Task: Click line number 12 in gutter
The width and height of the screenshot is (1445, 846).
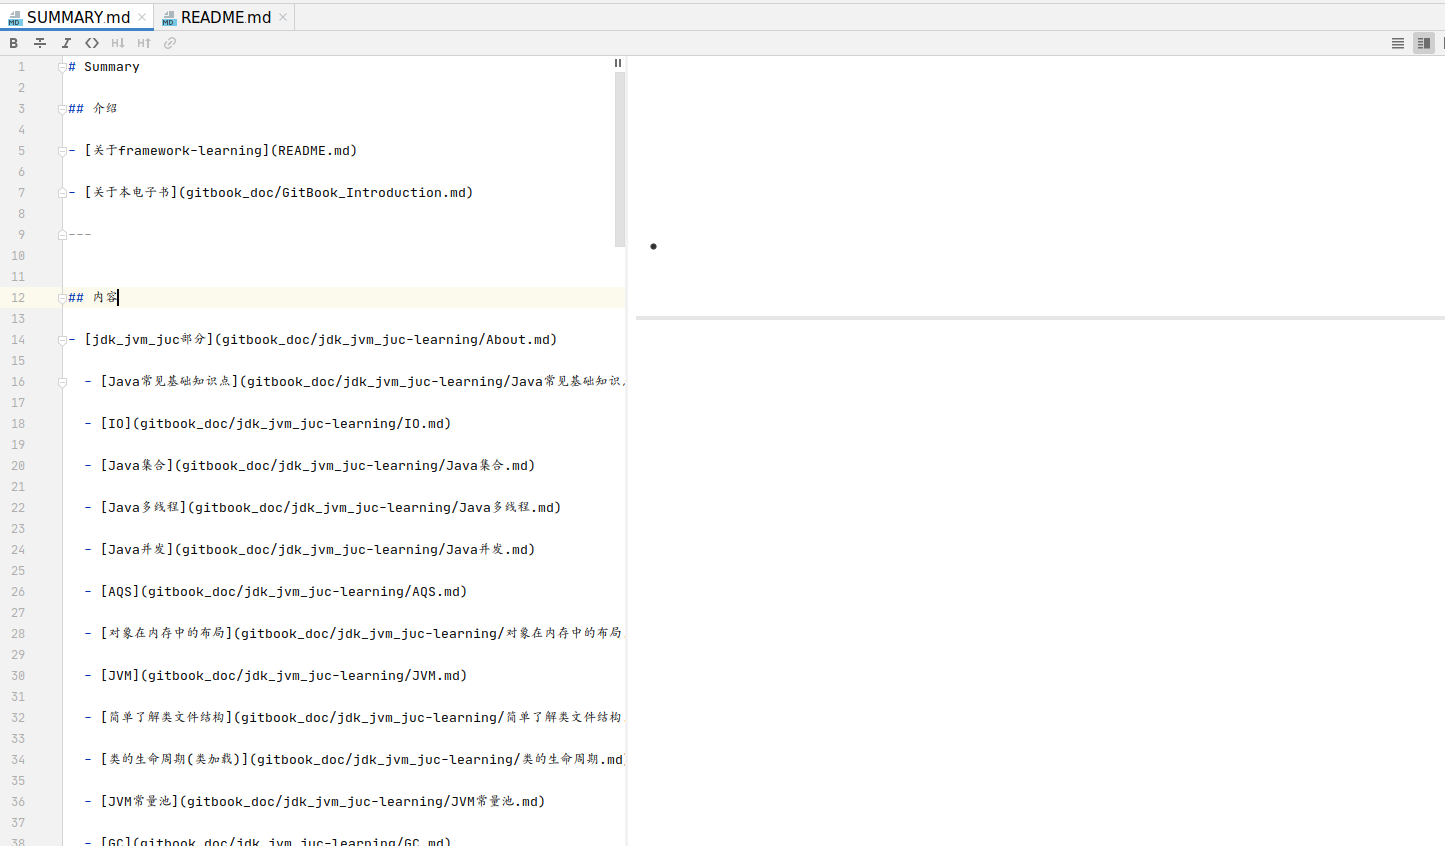Action: click(18, 298)
